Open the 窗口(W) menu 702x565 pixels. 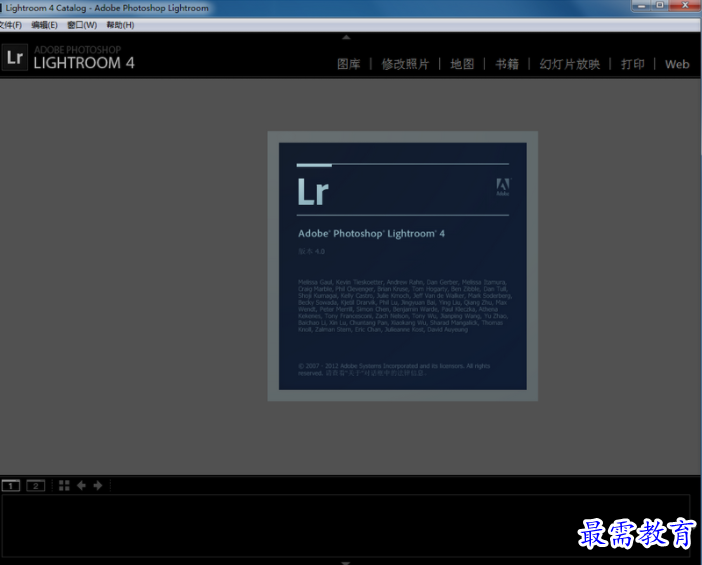(82, 25)
